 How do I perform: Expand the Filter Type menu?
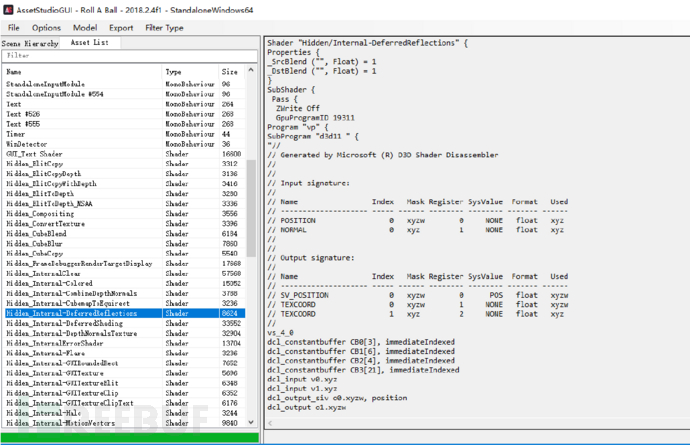164,28
